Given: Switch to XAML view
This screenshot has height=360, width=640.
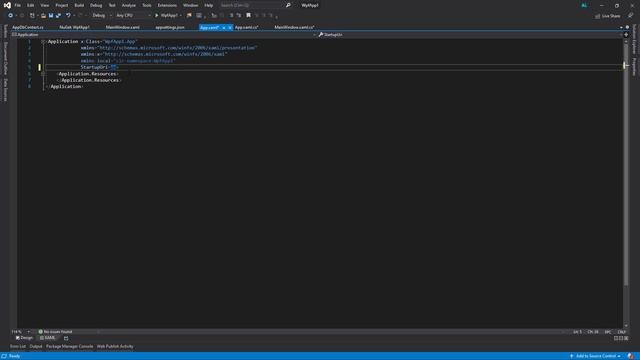Looking at the screenshot, I should [x=48, y=338].
